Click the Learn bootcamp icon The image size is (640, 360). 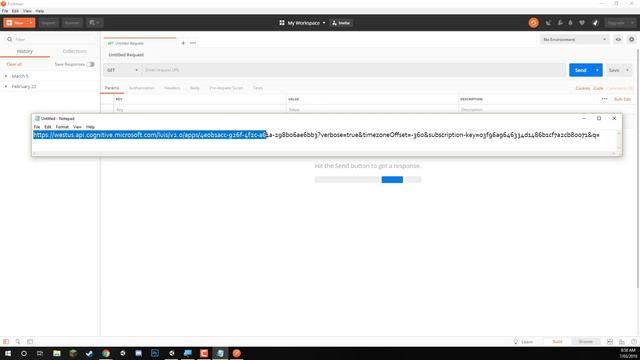click(516, 342)
